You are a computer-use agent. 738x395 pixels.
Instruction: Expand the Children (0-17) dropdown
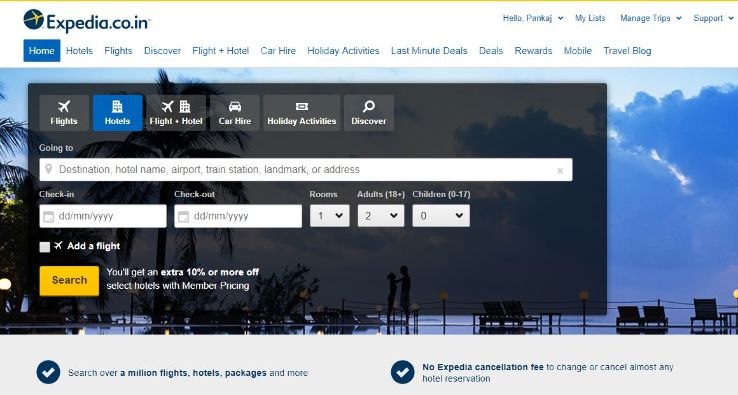tap(441, 216)
